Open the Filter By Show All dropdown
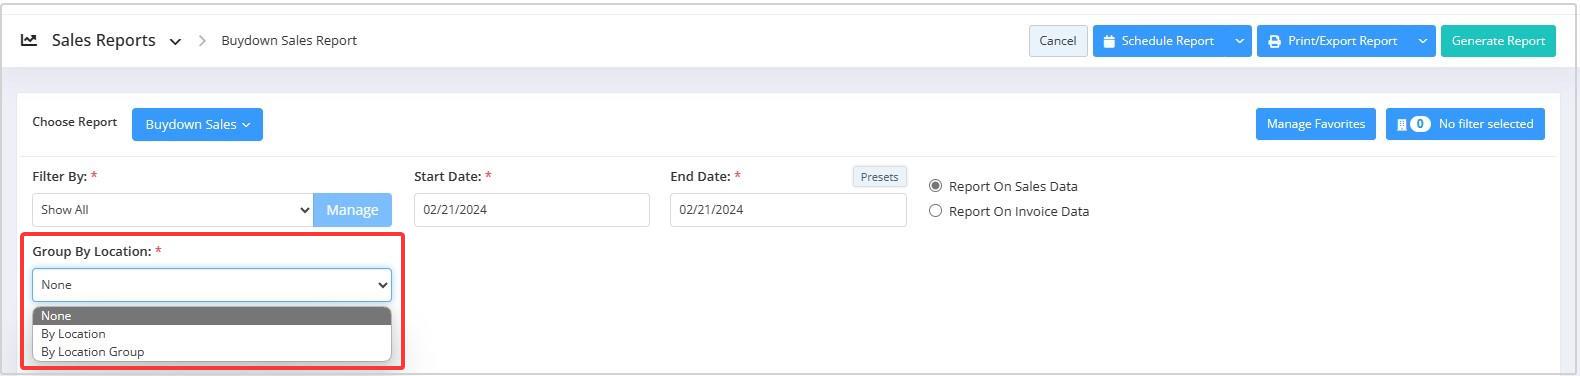1580x376 pixels. tap(173, 210)
